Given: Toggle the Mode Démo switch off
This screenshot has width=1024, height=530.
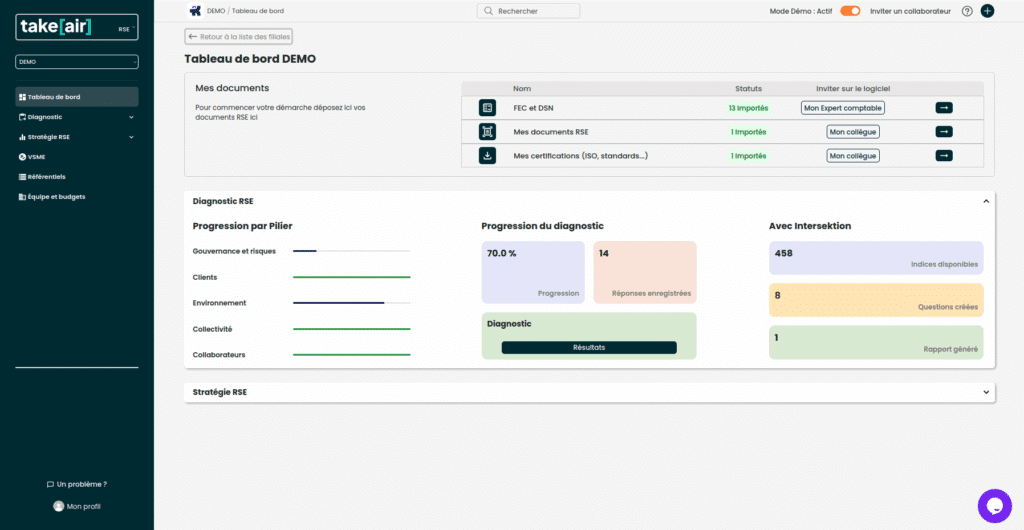Looking at the screenshot, I should click(850, 11).
